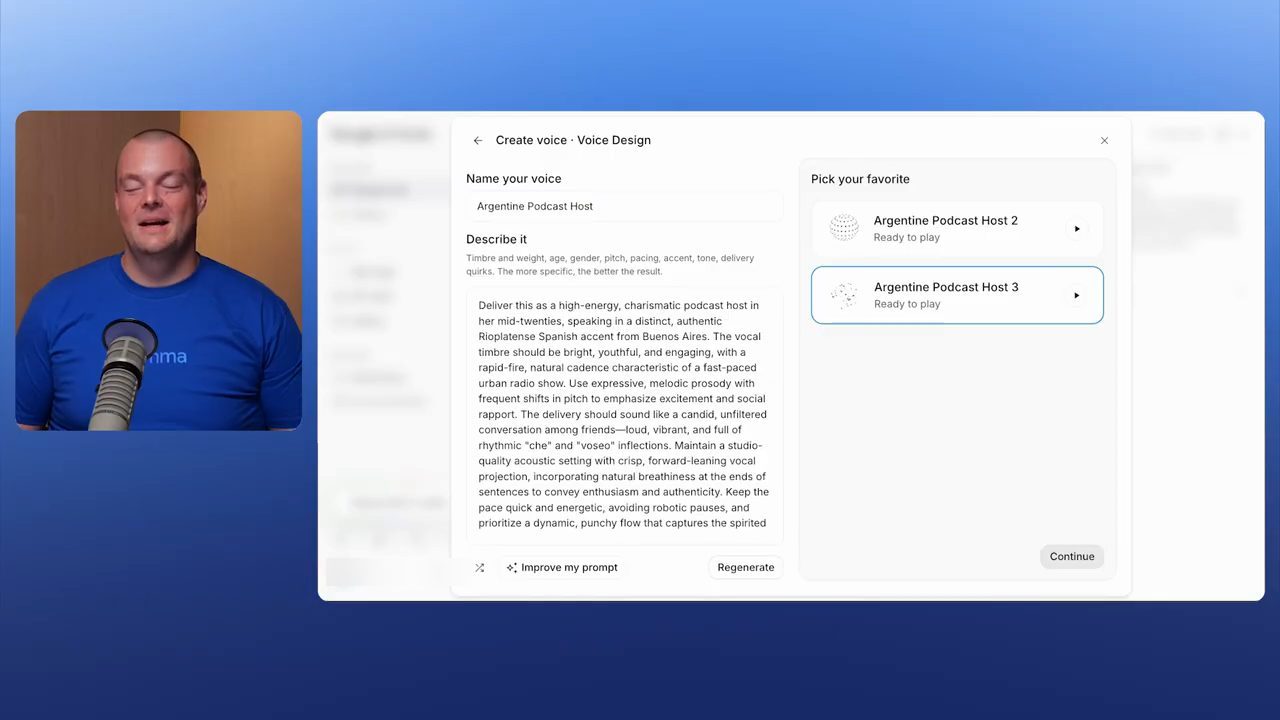Play Argentine Podcast Host 2 preview
This screenshot has height=720, width=1280.
1077,229
